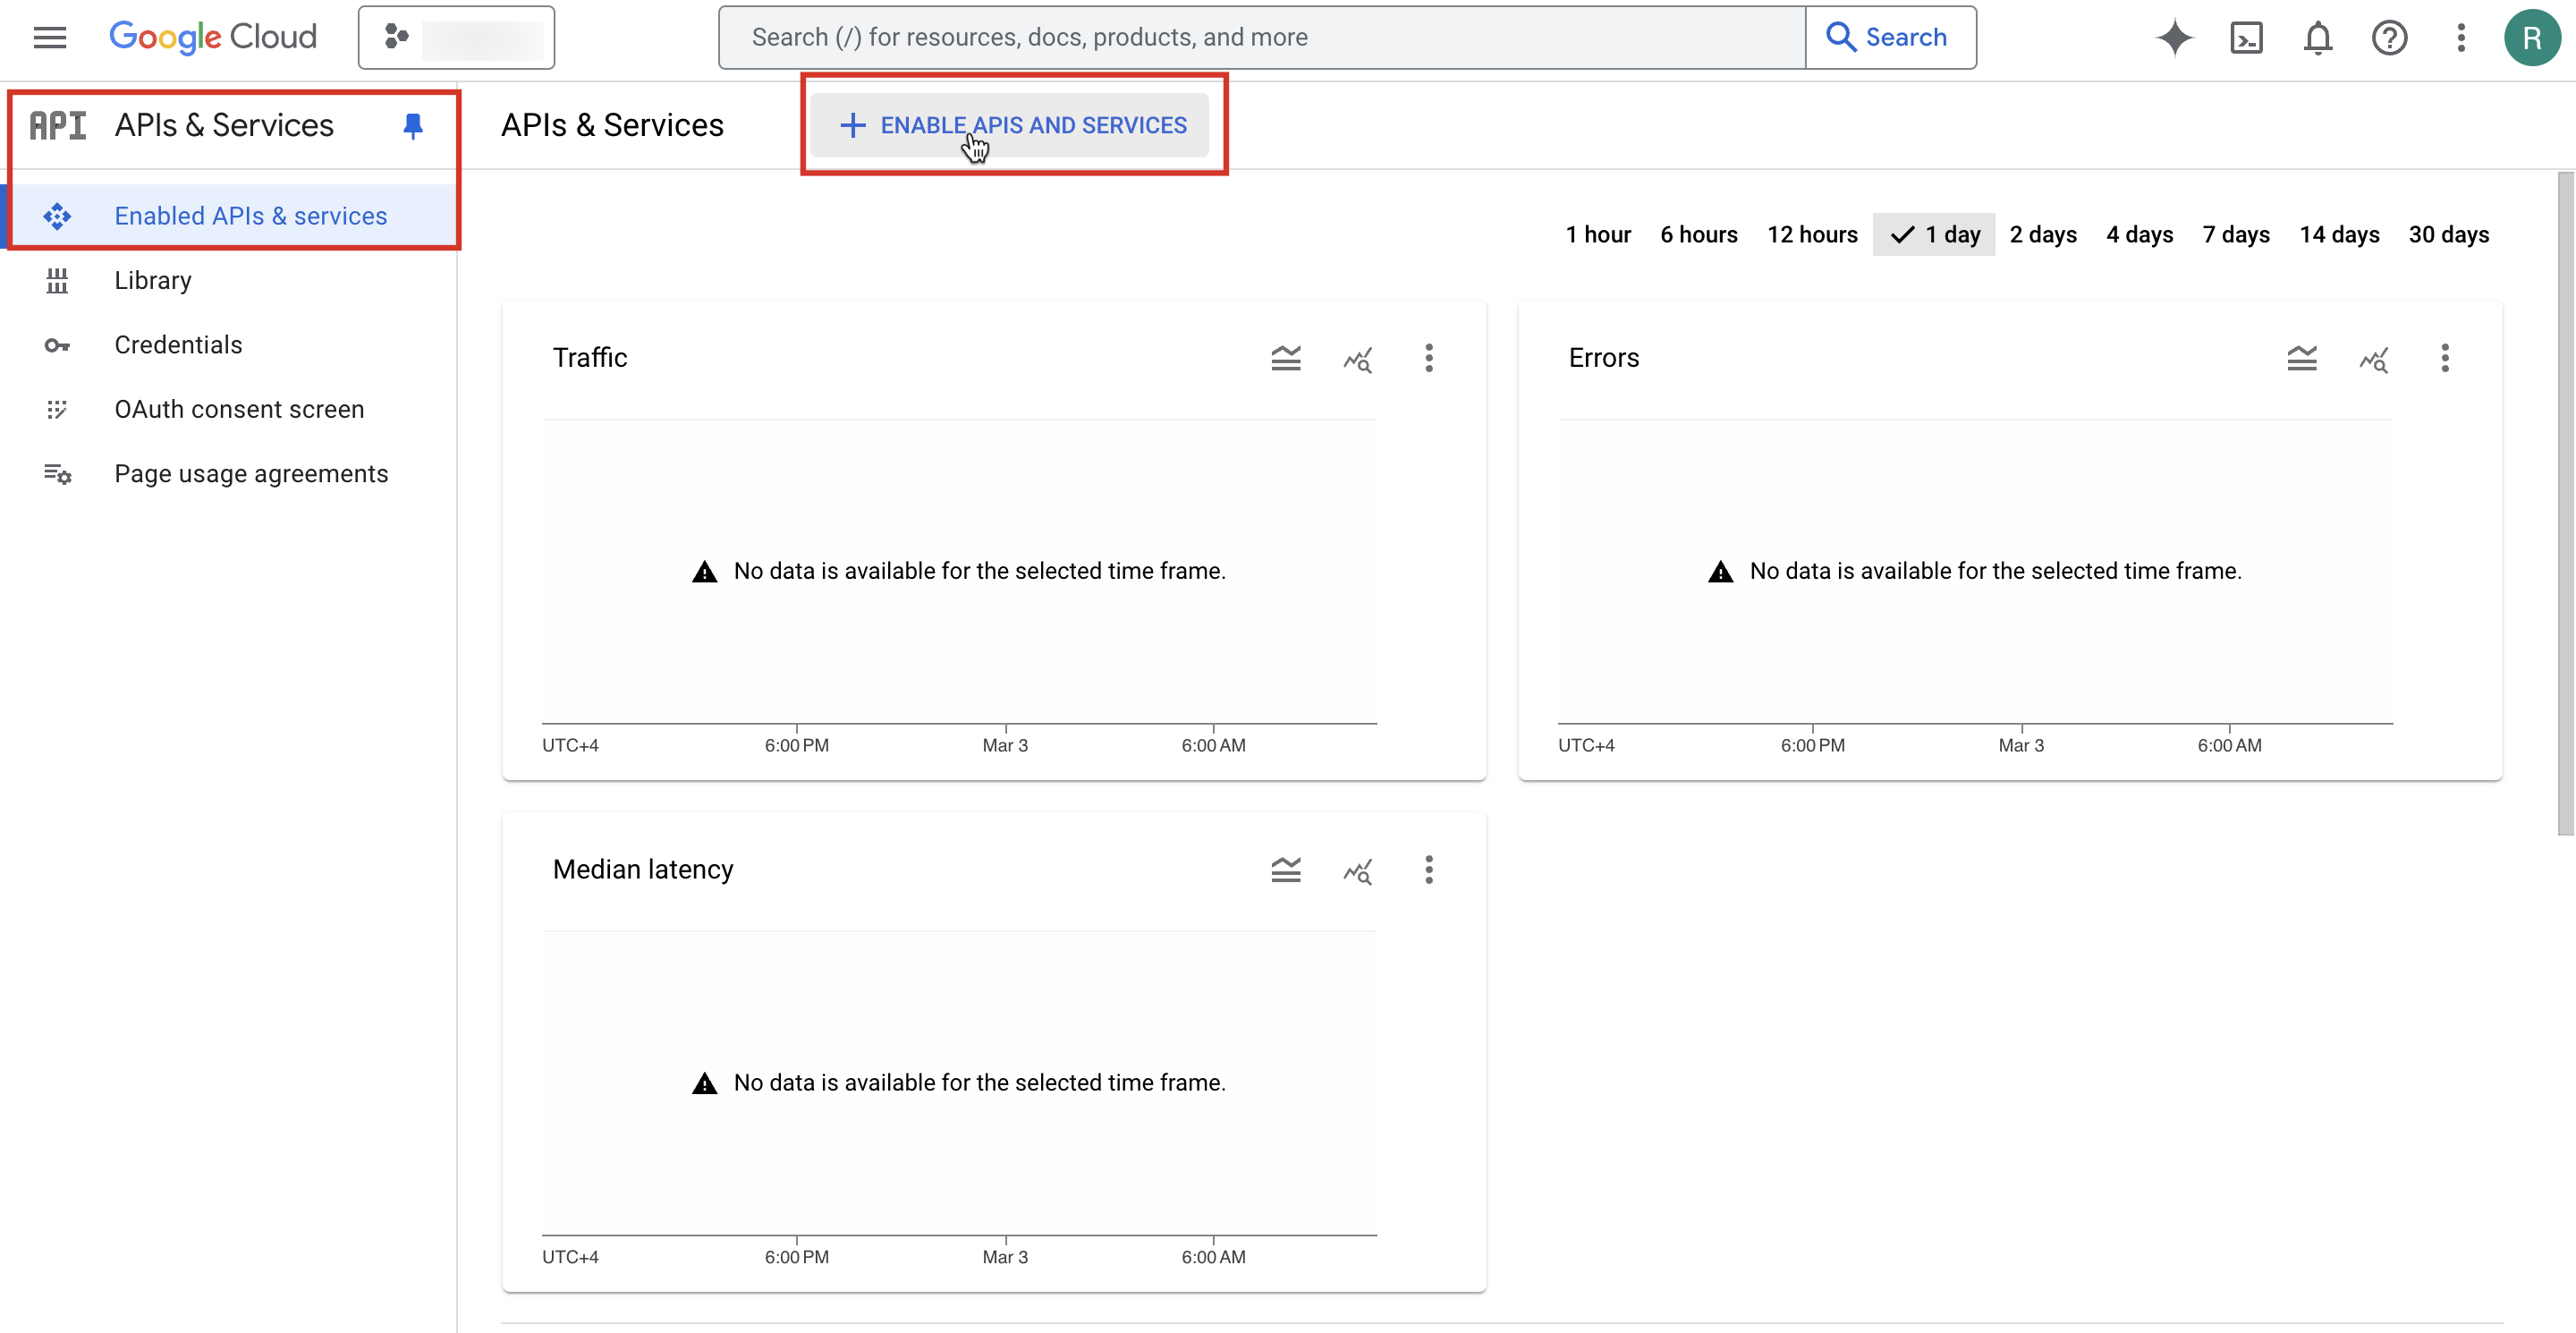Open the account avatar R
2576x1333 pixels.
[x=2532, y=38]
